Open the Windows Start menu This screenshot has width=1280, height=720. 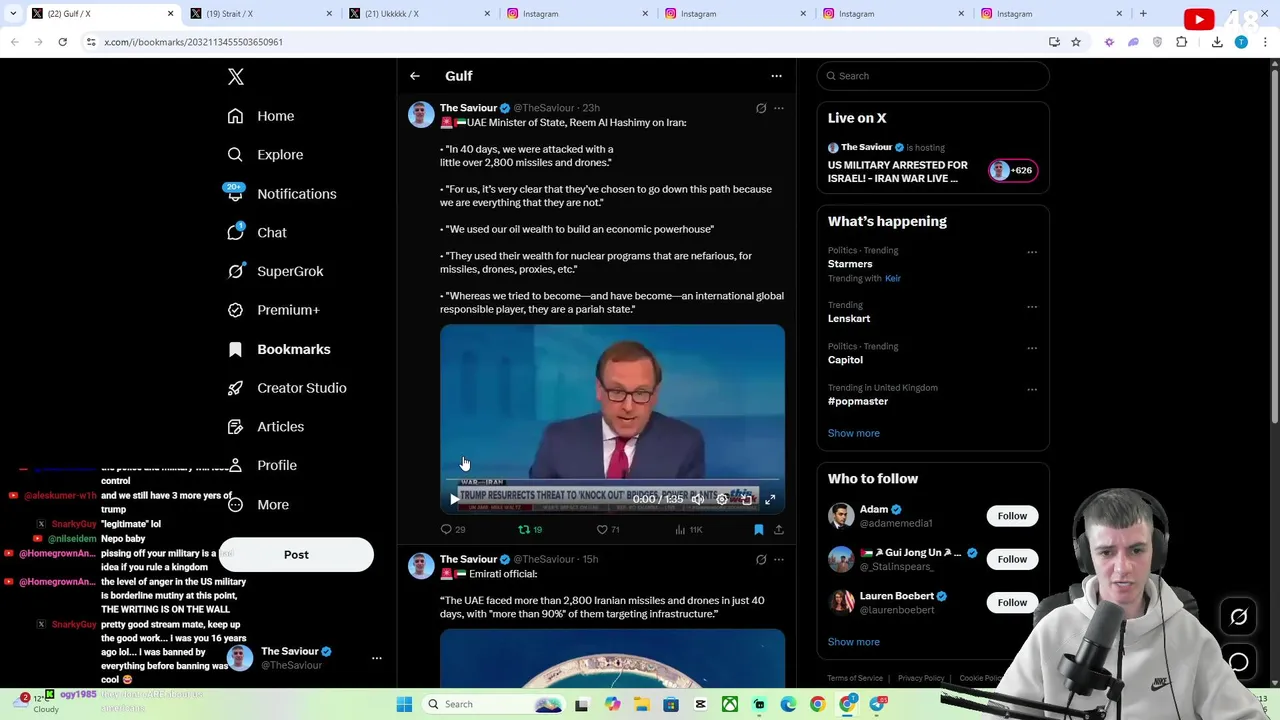click(404, 704)
